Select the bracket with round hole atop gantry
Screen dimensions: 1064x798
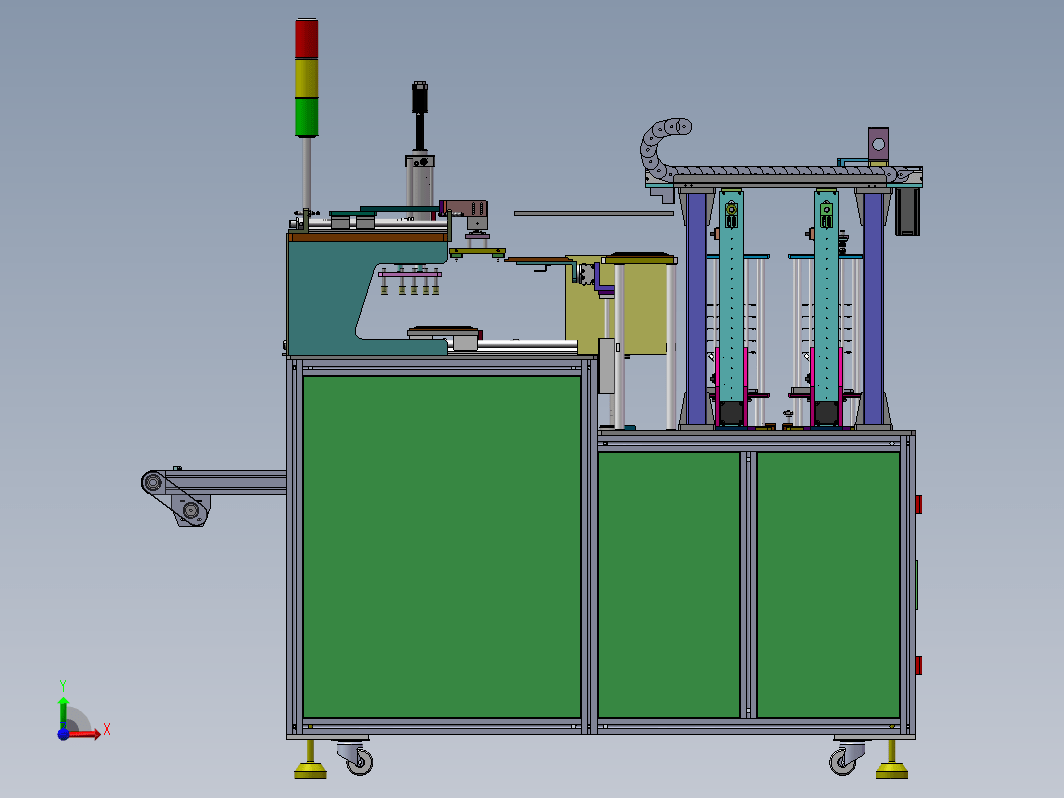pyautogui.click(x=878, y=145)
